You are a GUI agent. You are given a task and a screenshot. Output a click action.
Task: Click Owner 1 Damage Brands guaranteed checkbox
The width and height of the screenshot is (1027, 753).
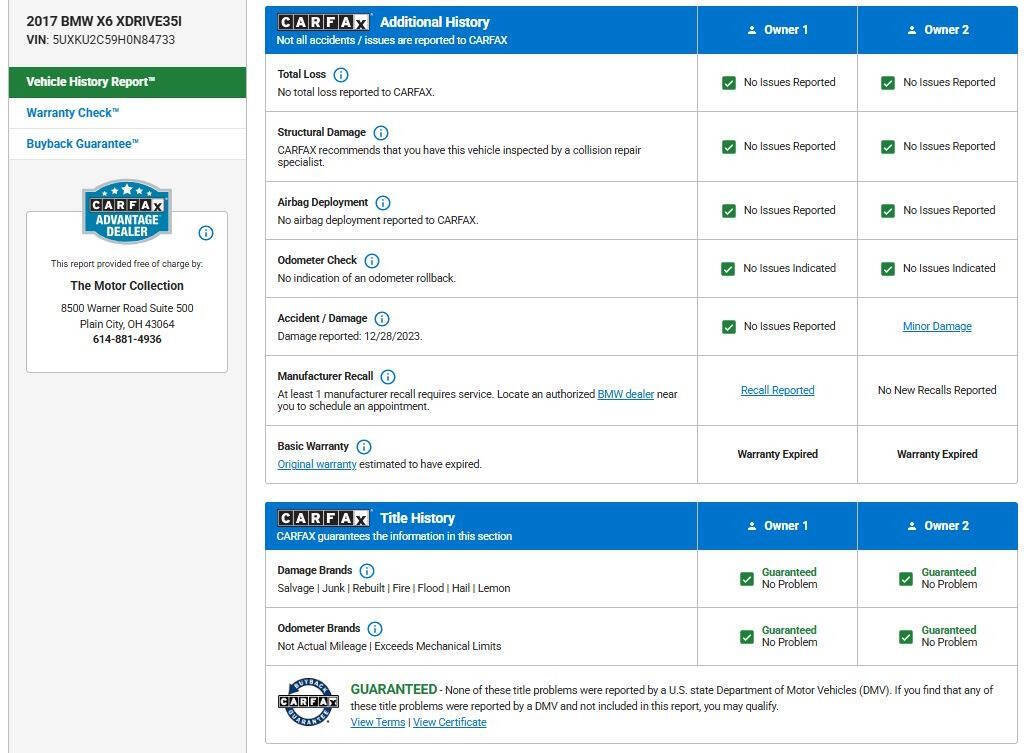click(747, 579)
